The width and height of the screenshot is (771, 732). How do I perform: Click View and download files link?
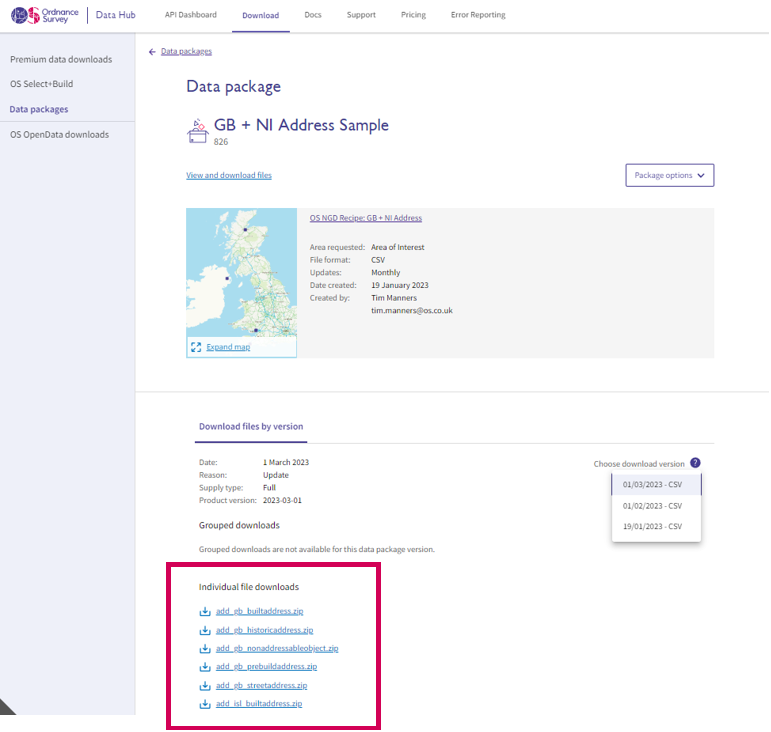click(228, 175)
